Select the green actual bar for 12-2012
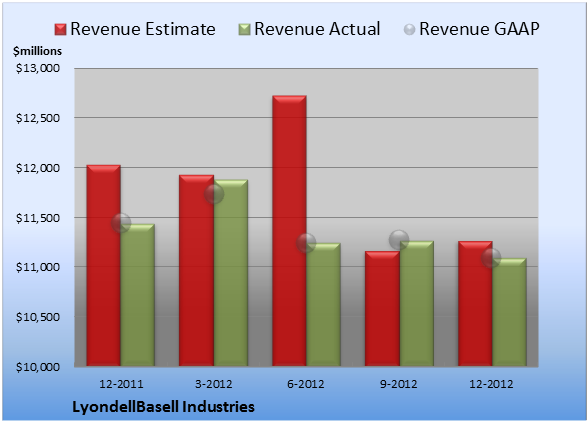 (x=509, y=312)
